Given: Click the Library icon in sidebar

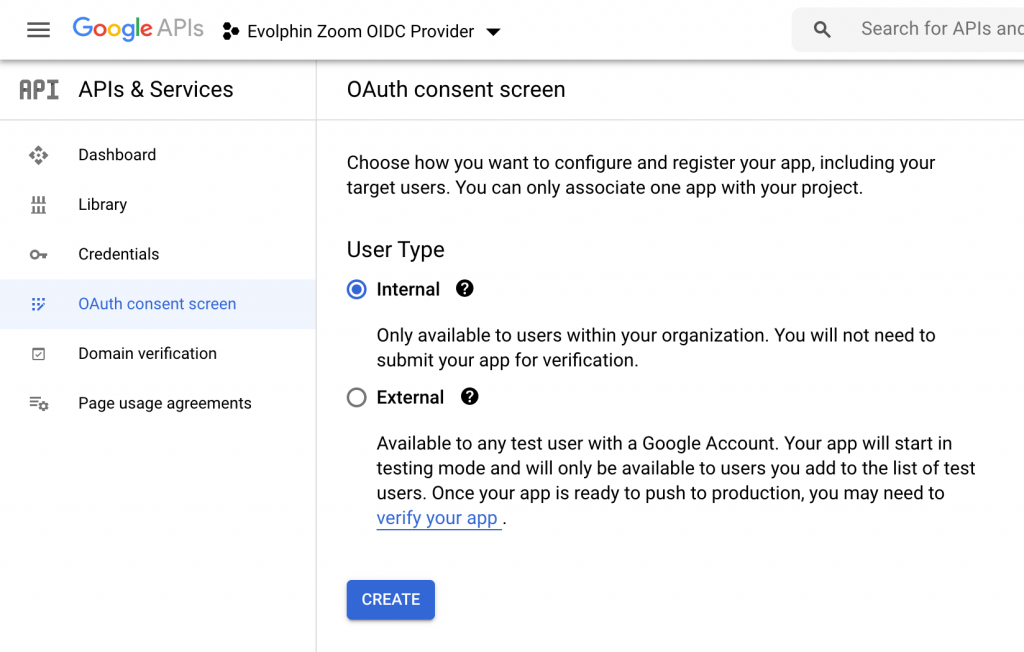Looking at the screenshot, I should [38, 205].
